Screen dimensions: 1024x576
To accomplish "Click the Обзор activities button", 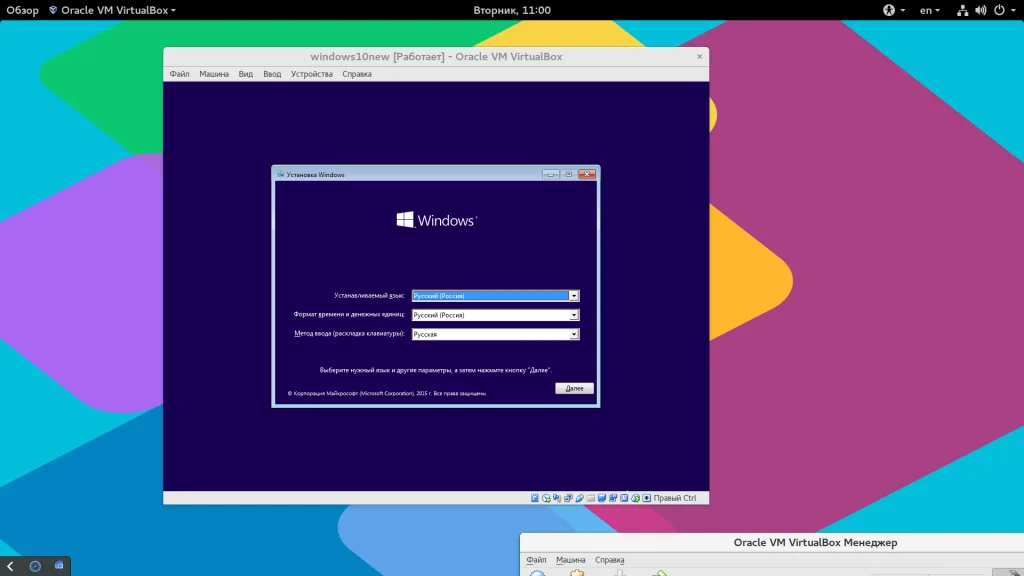I will [x=20, y=10].
